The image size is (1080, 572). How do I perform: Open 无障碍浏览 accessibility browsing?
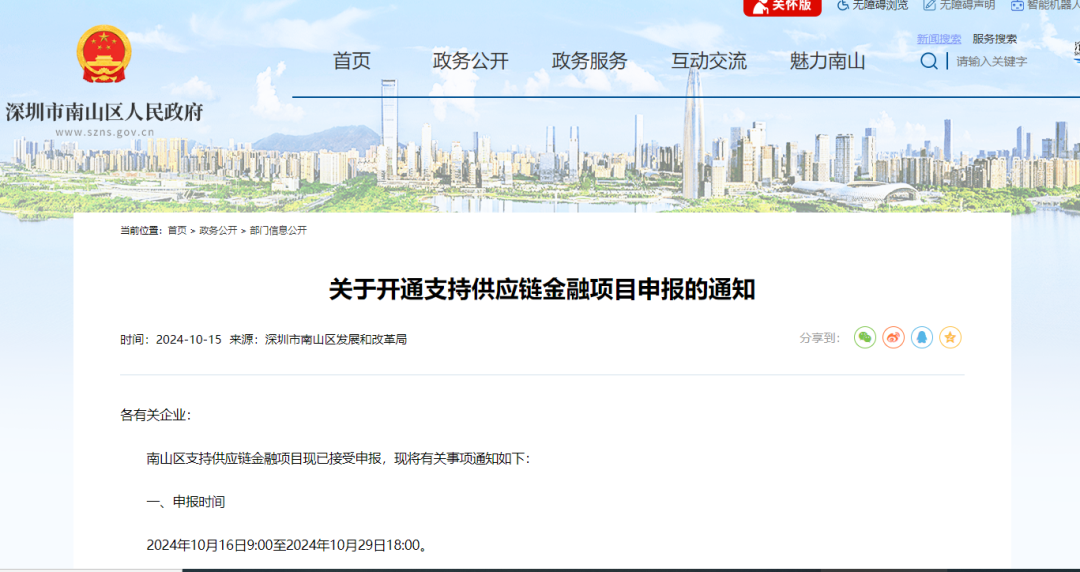click(x=873, y=6)
